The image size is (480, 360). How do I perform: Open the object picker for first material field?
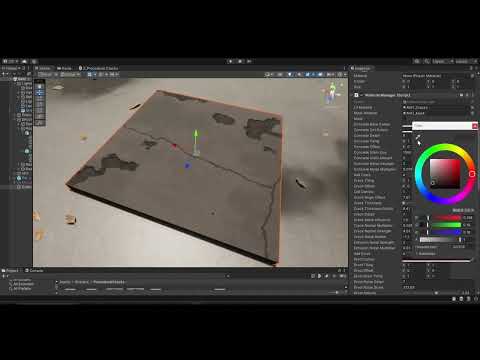[x=472, y=108]
